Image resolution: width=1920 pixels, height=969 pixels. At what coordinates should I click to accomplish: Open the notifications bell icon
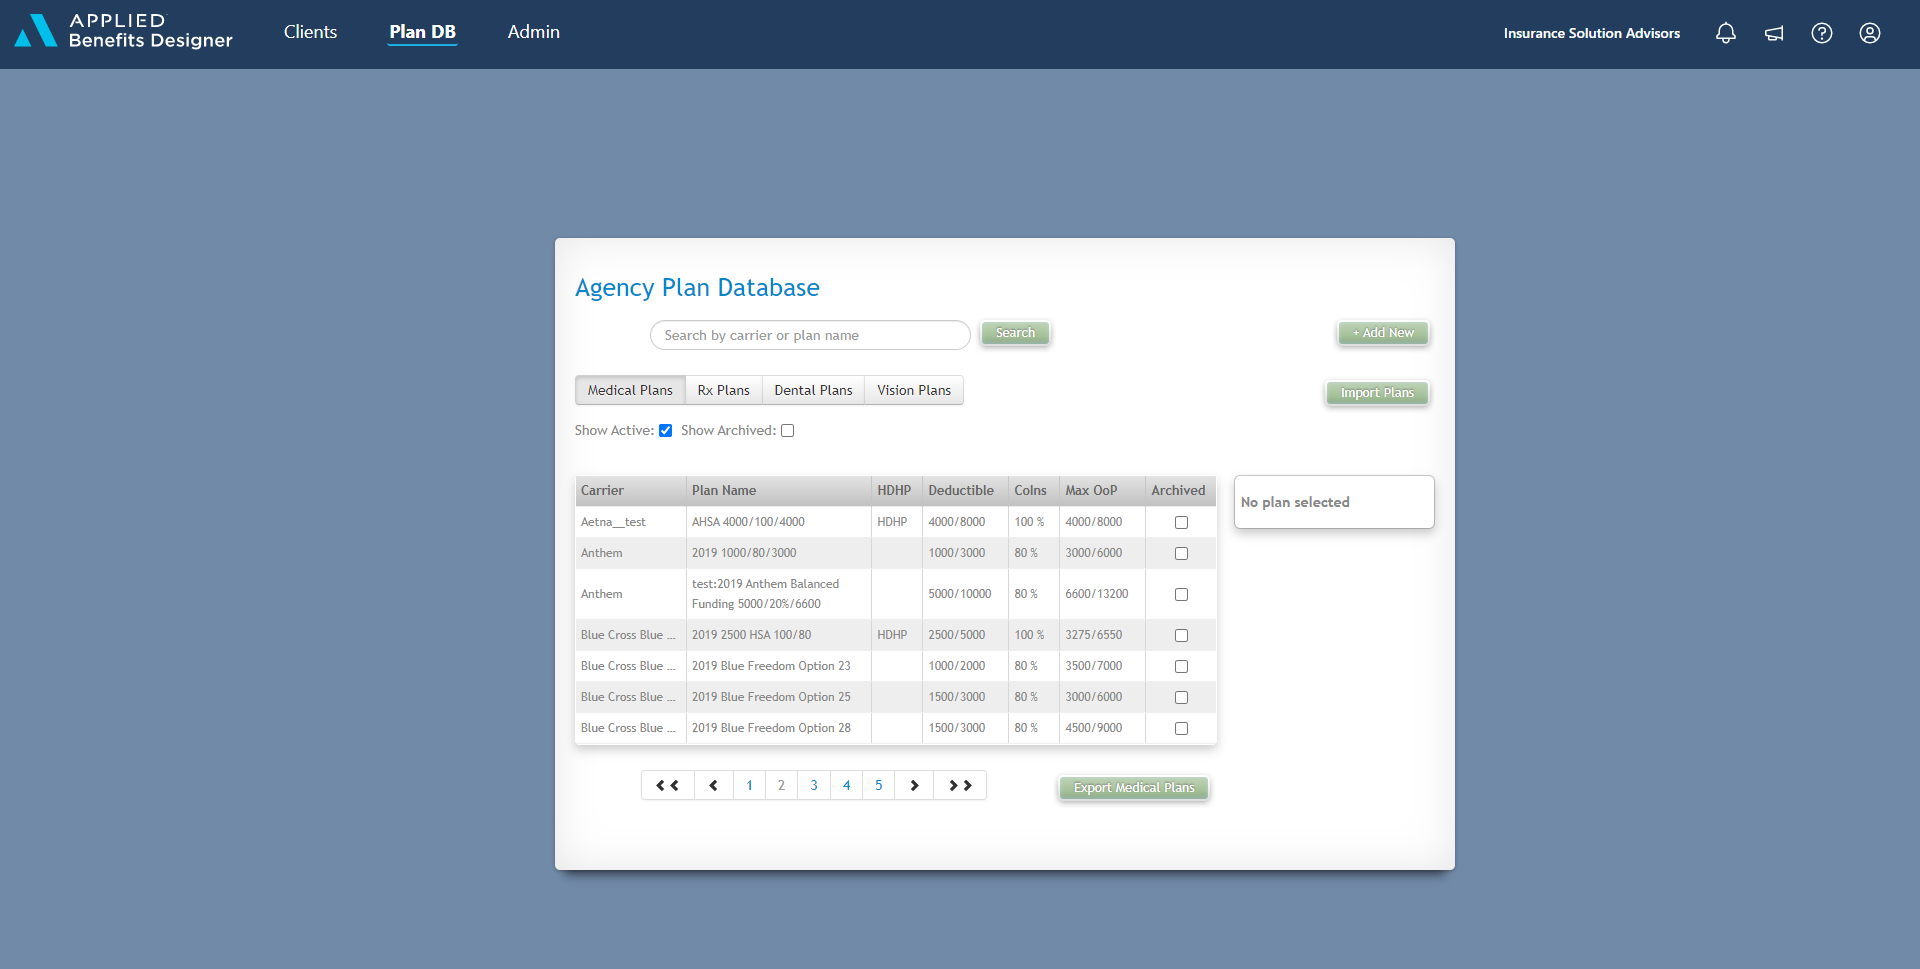tap(1726, 33)
